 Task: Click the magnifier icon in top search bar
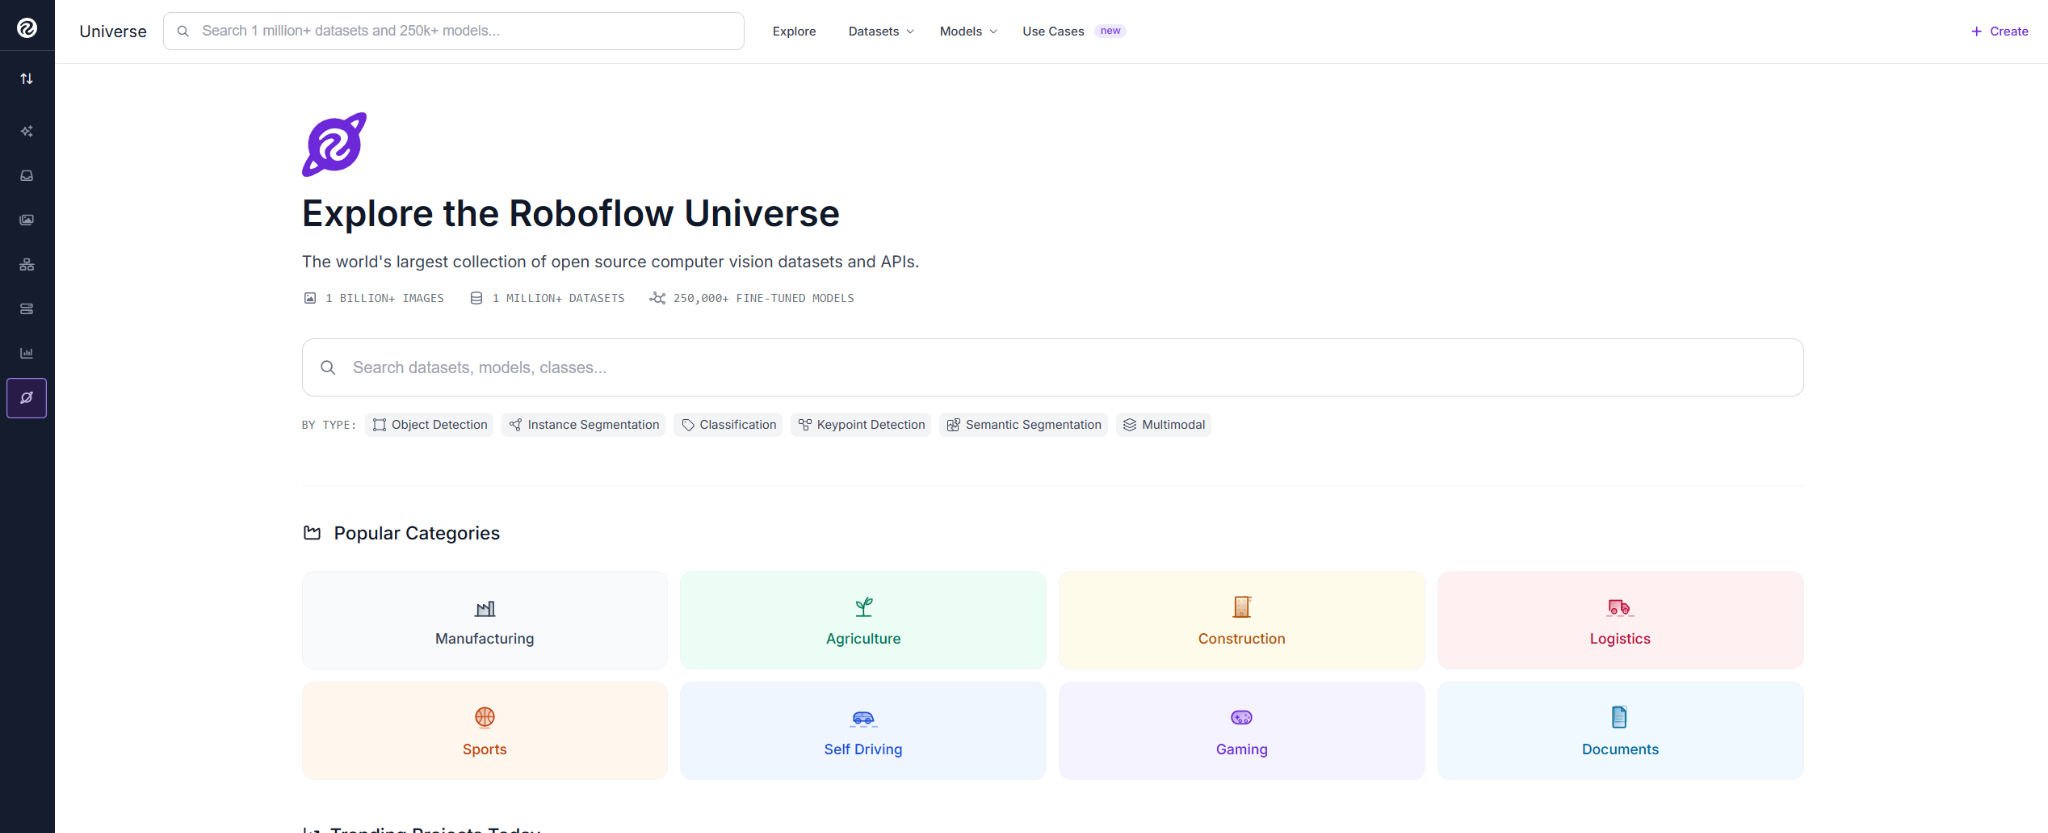[x=183, y=31]
